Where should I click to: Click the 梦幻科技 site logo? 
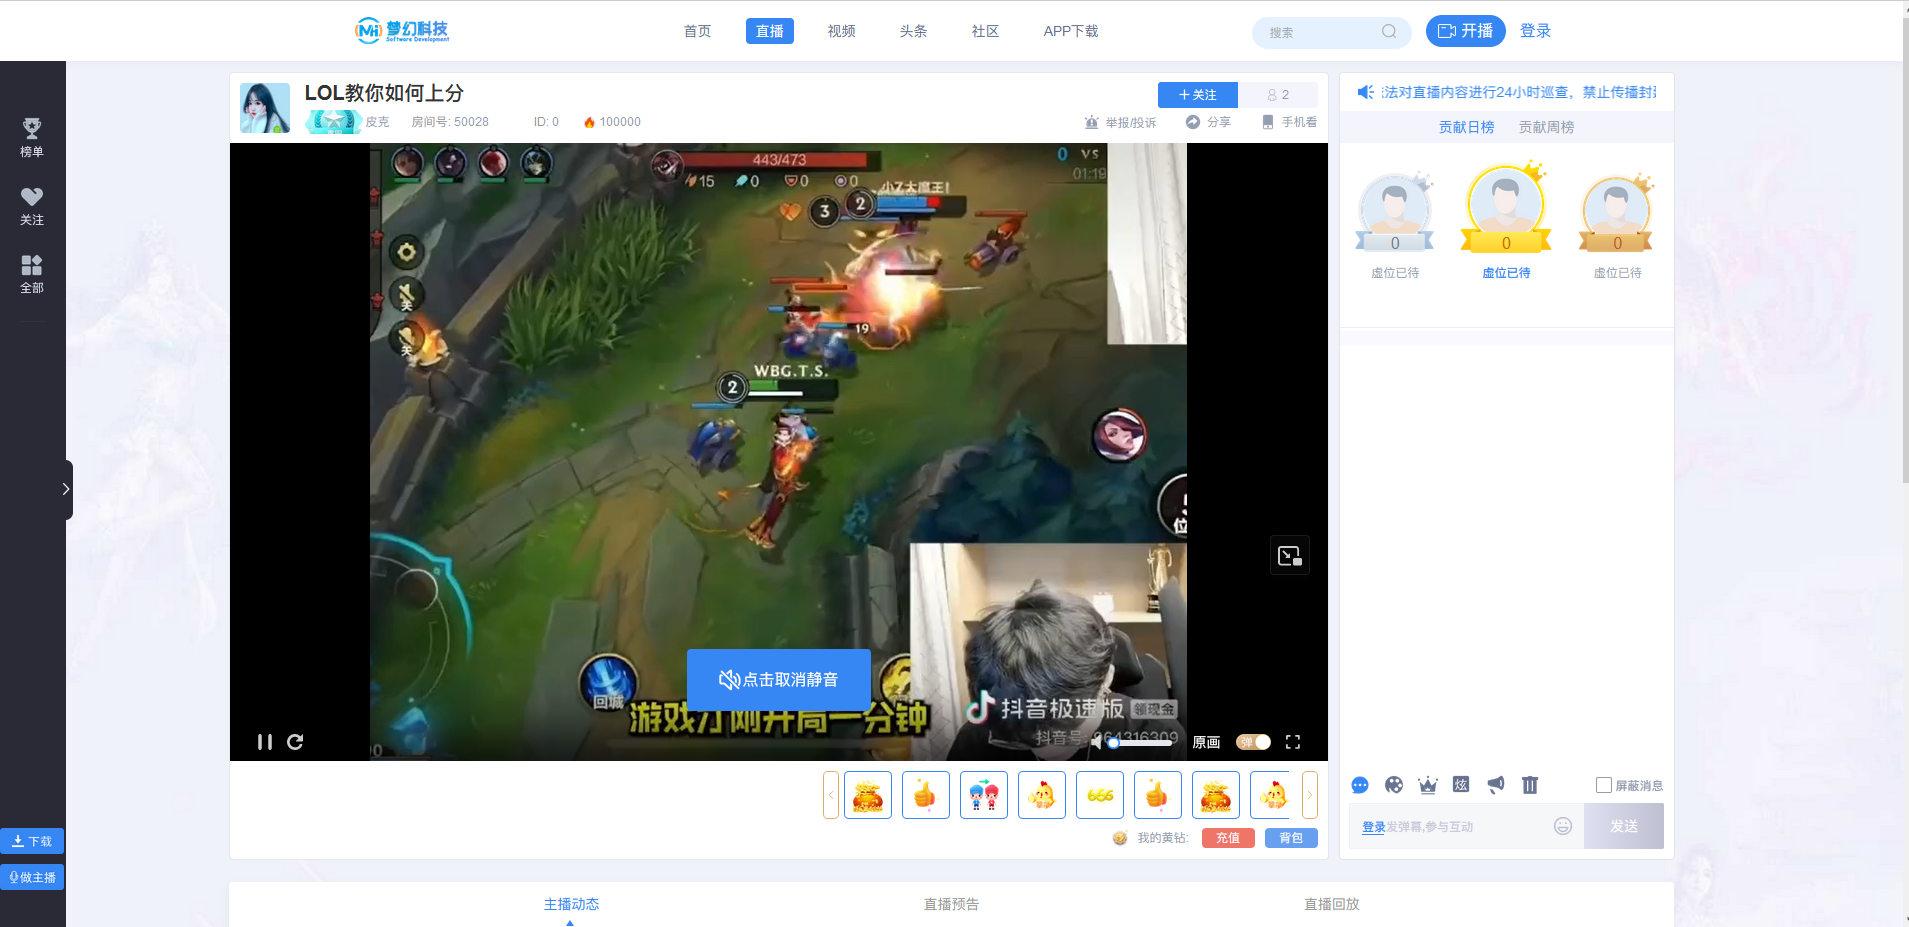coord(402,31)
